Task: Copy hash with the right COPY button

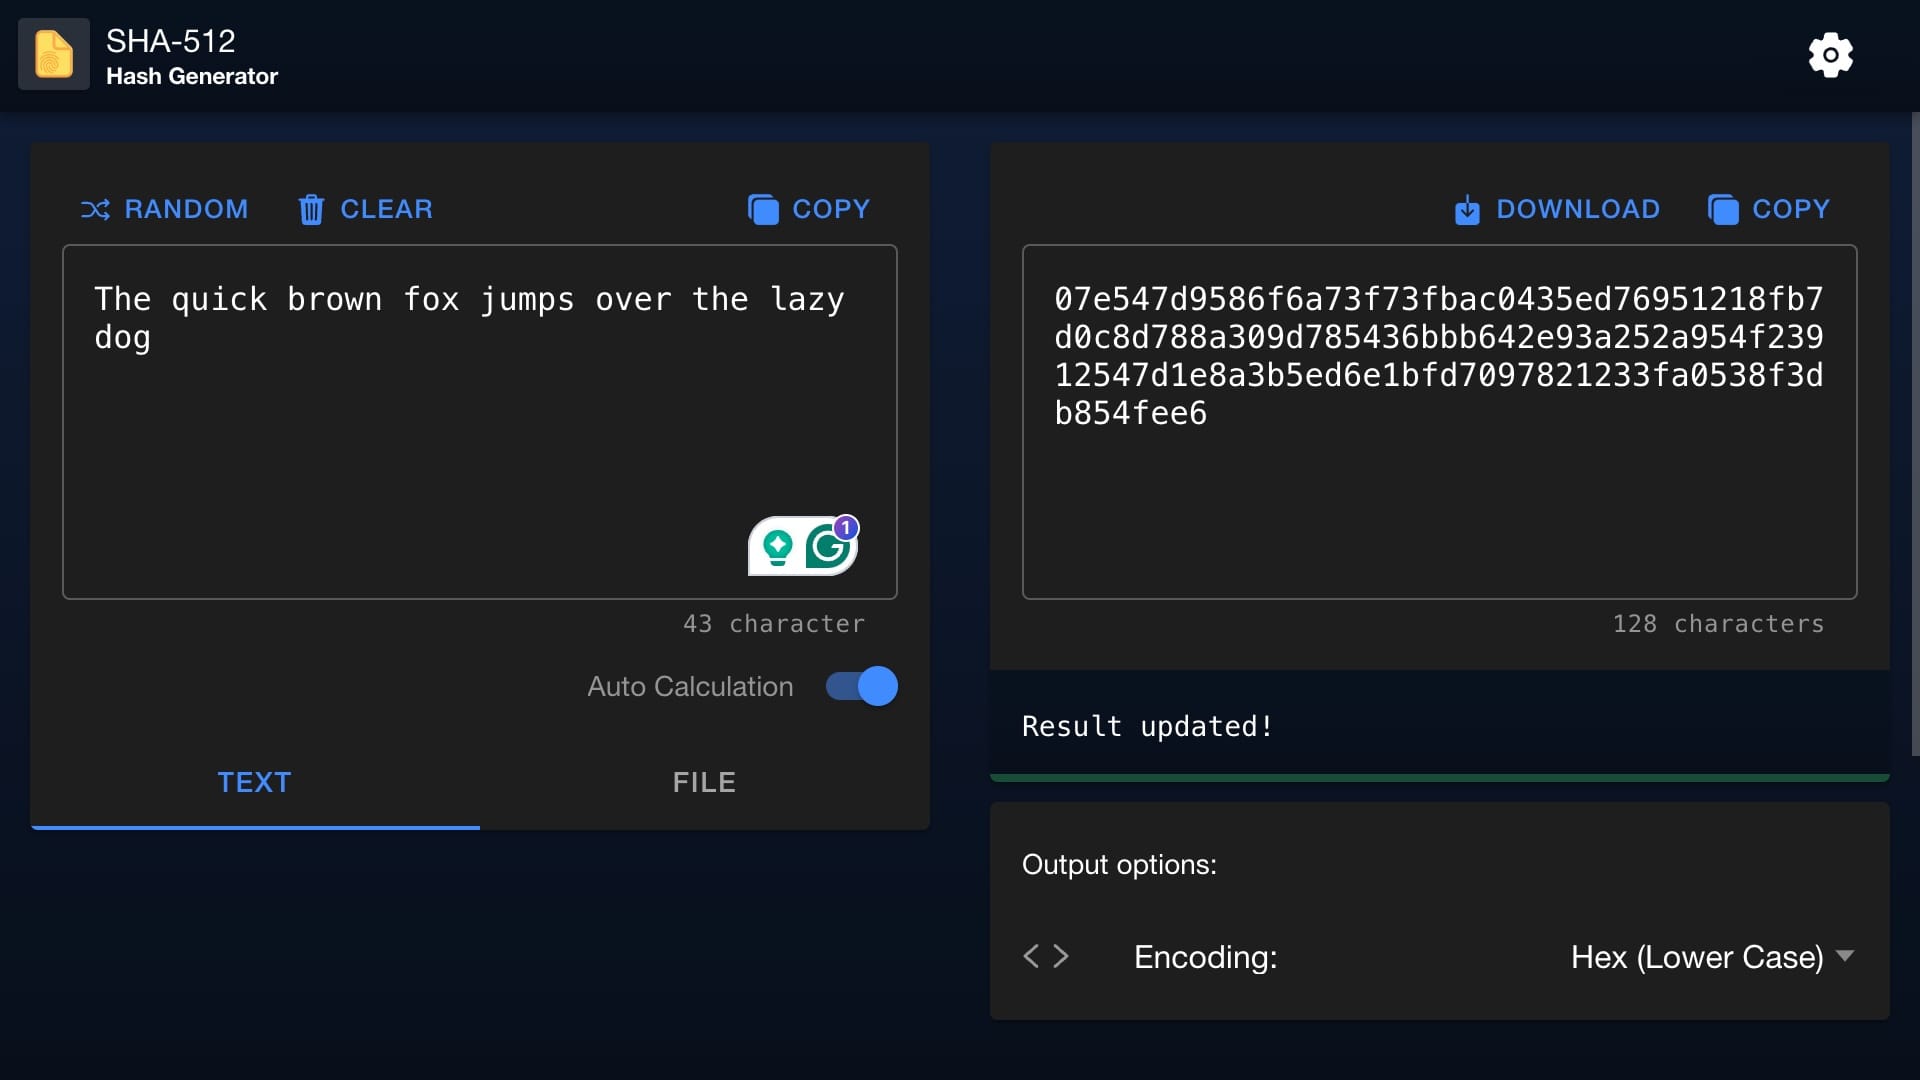Action: (1769, 209)
